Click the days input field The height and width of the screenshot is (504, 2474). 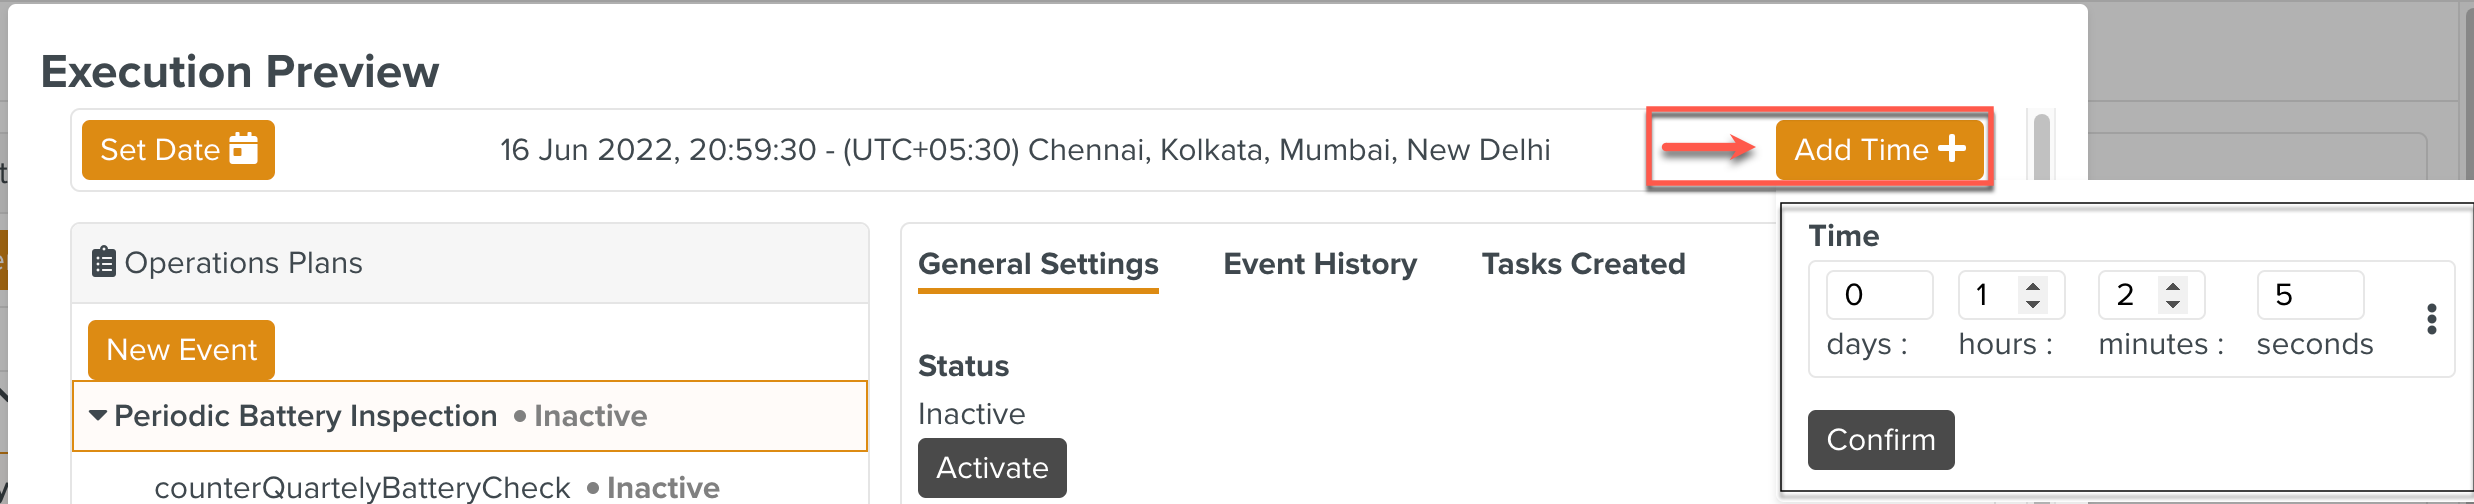point(1877,295)
